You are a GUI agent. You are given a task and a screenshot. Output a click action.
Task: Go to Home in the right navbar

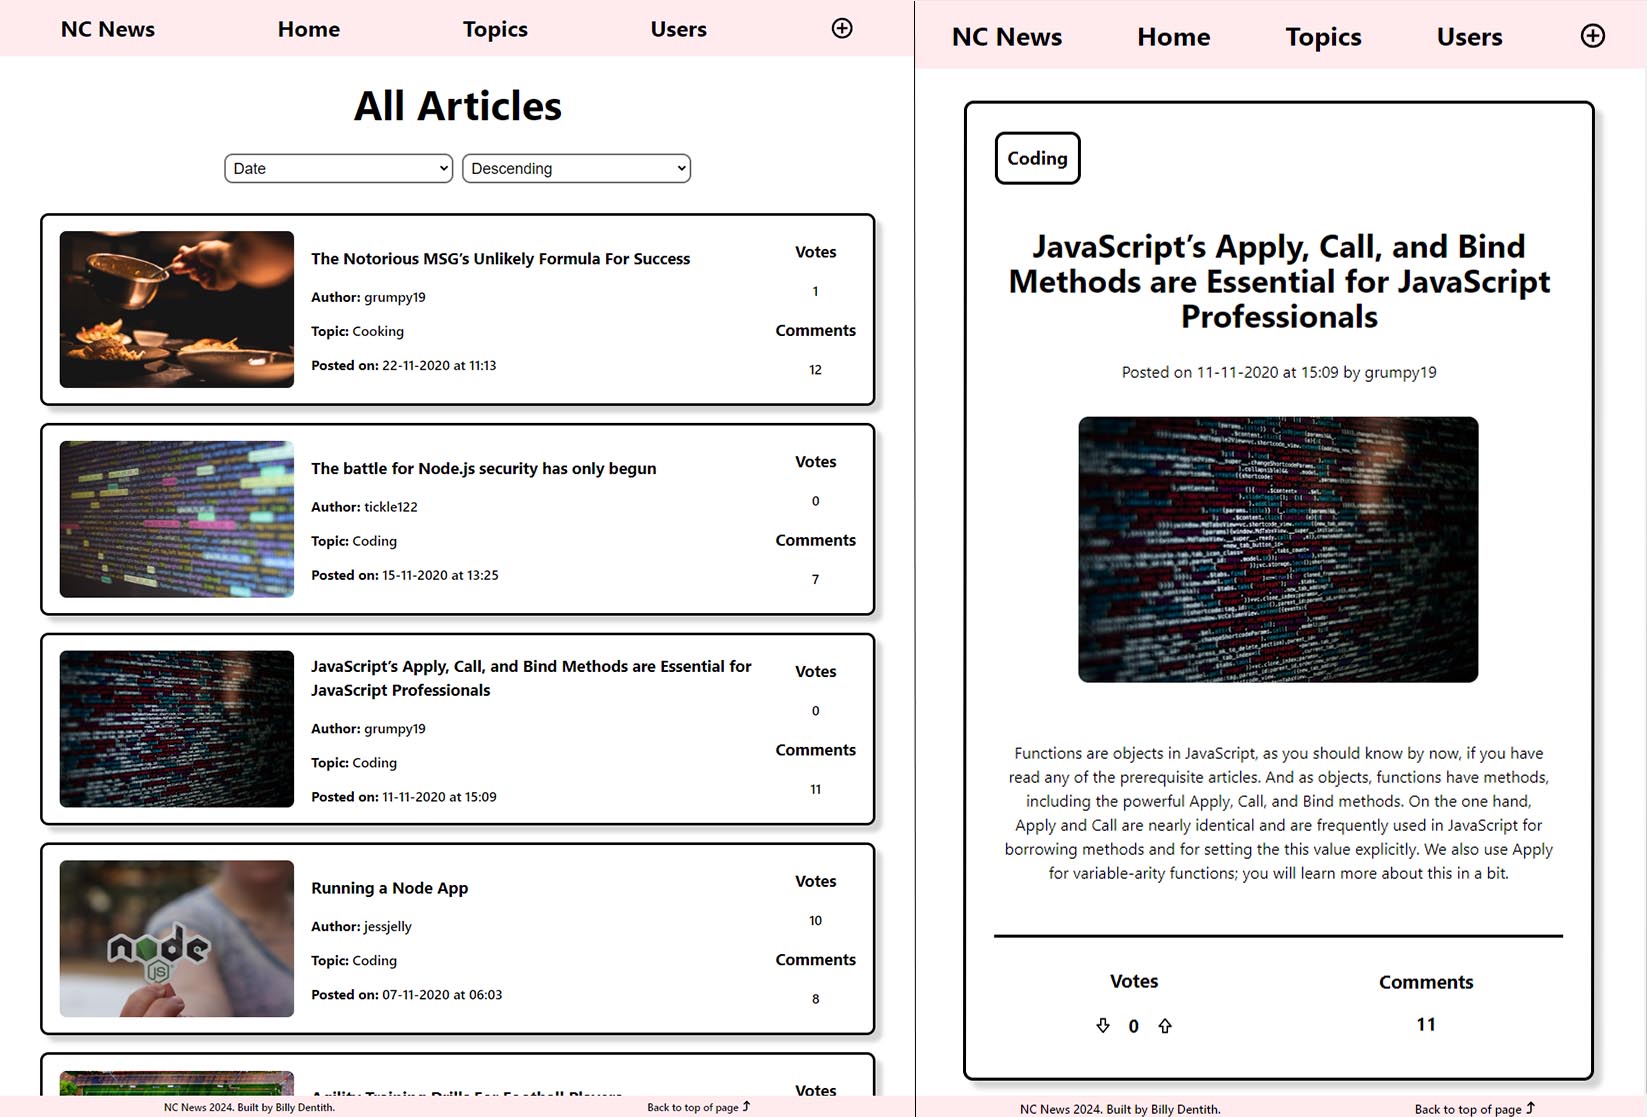click(x=1173, y=37)
